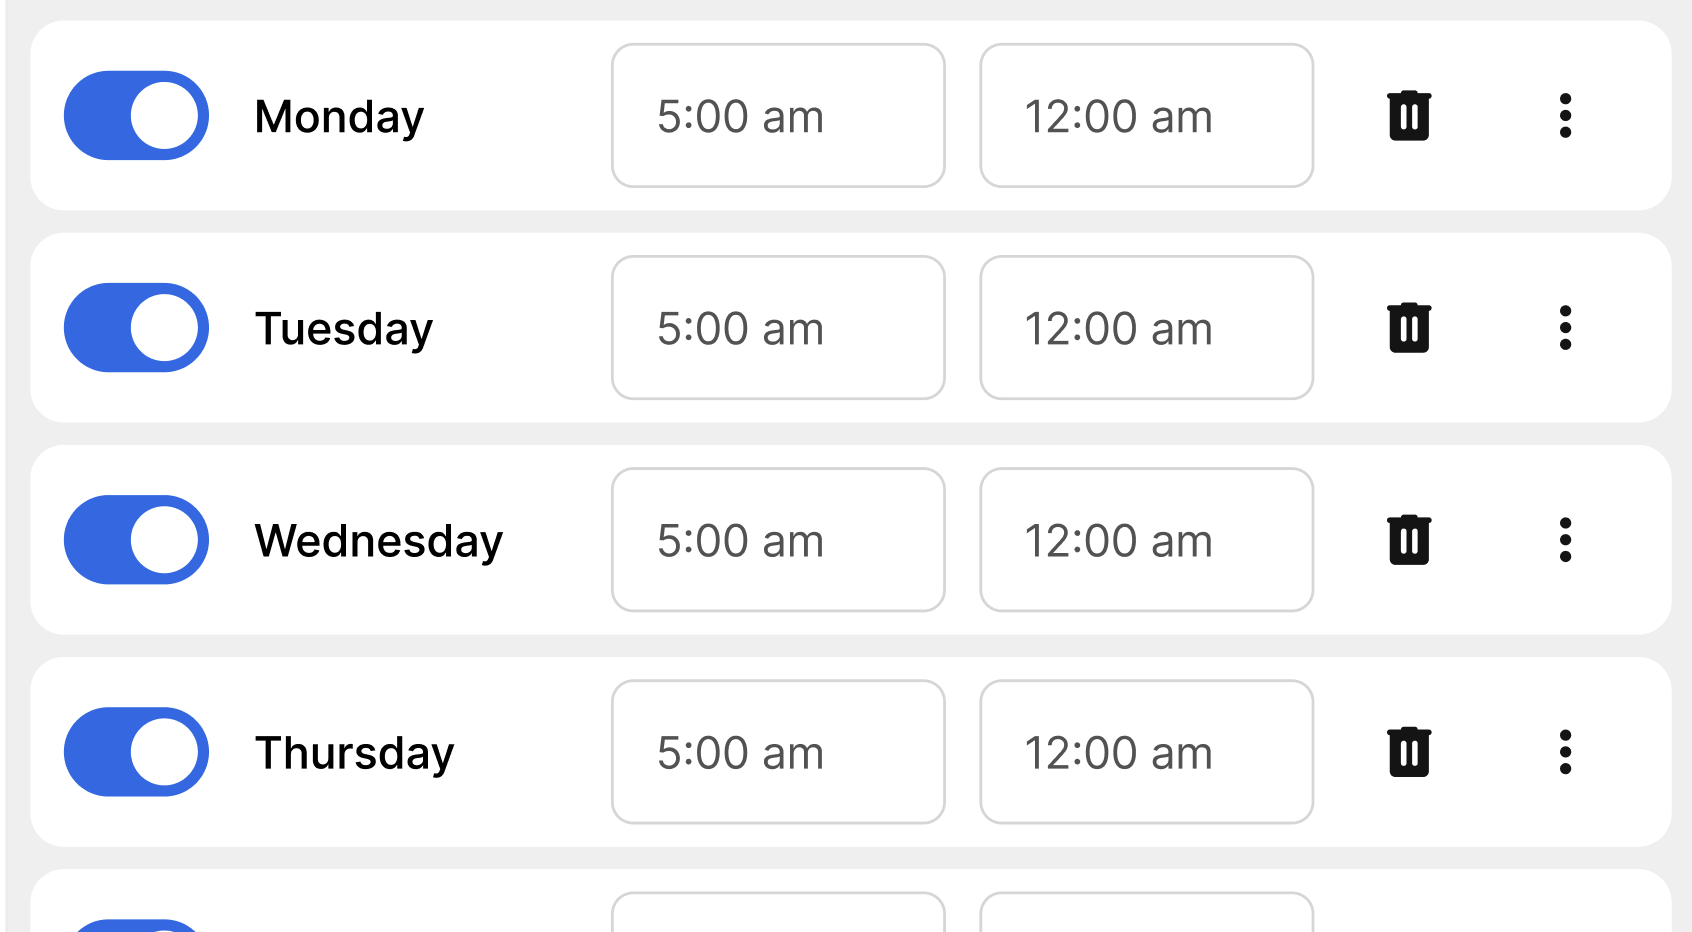This screenshot has height=932, width=1692.
Task: Delete the Wednesday schedule row
Action: click(x=1409, y=540)
